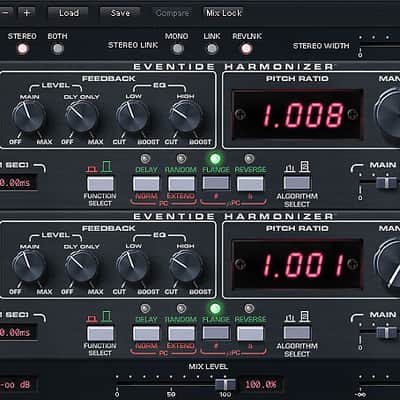Click the minus preset button
Viewport: 400px width, 400px height.
(x=6, y=13)
